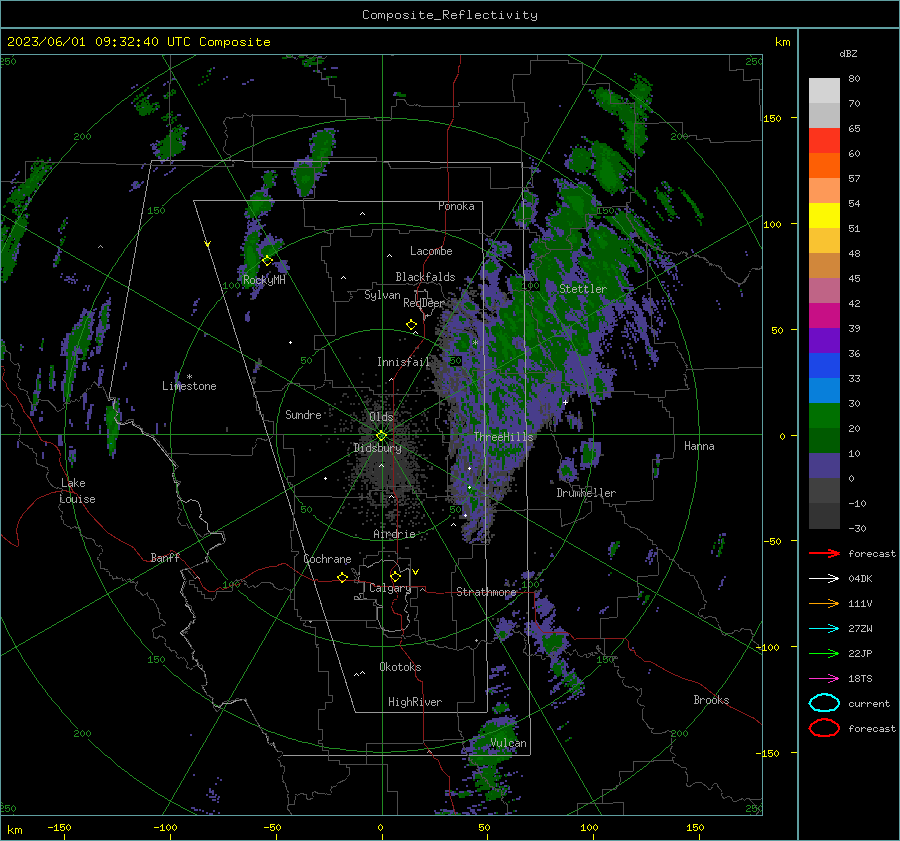Click the Vulcan label
Screen dimensions: 900x841
tap(508, 743)
